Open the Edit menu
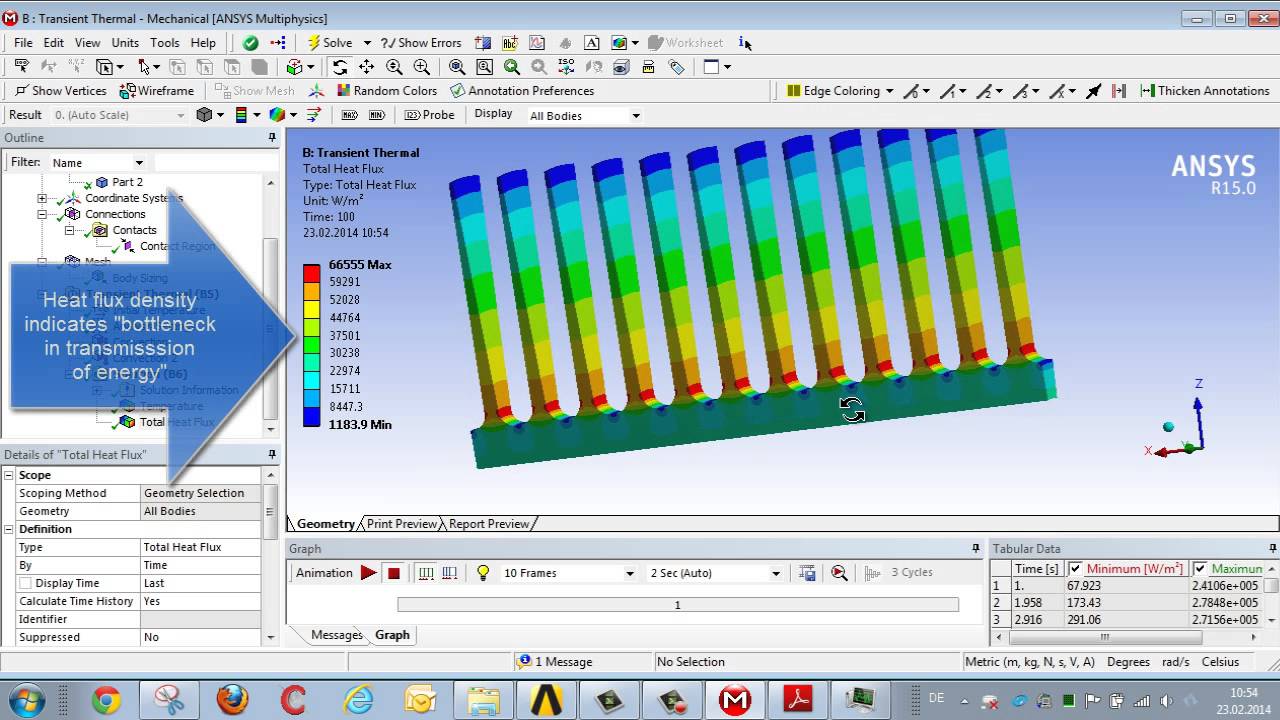 [54, 43]
